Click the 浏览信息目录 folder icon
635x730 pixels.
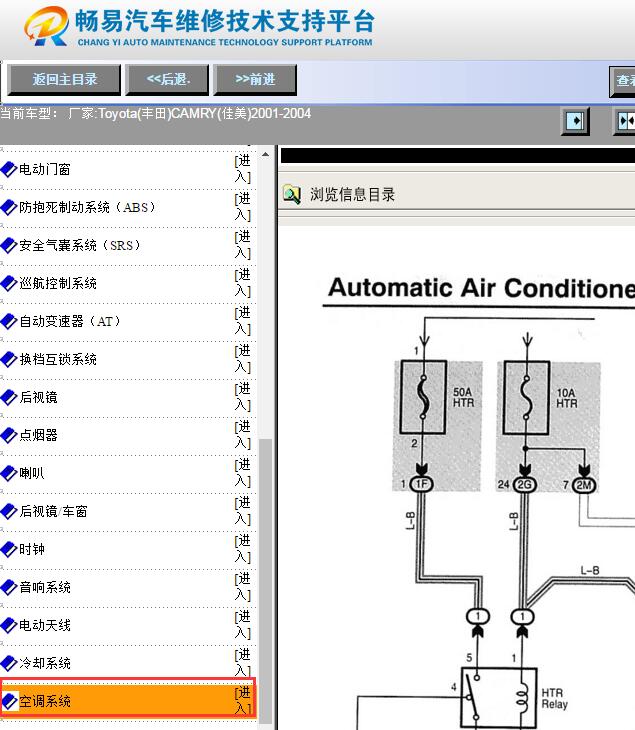click(292, 194)
